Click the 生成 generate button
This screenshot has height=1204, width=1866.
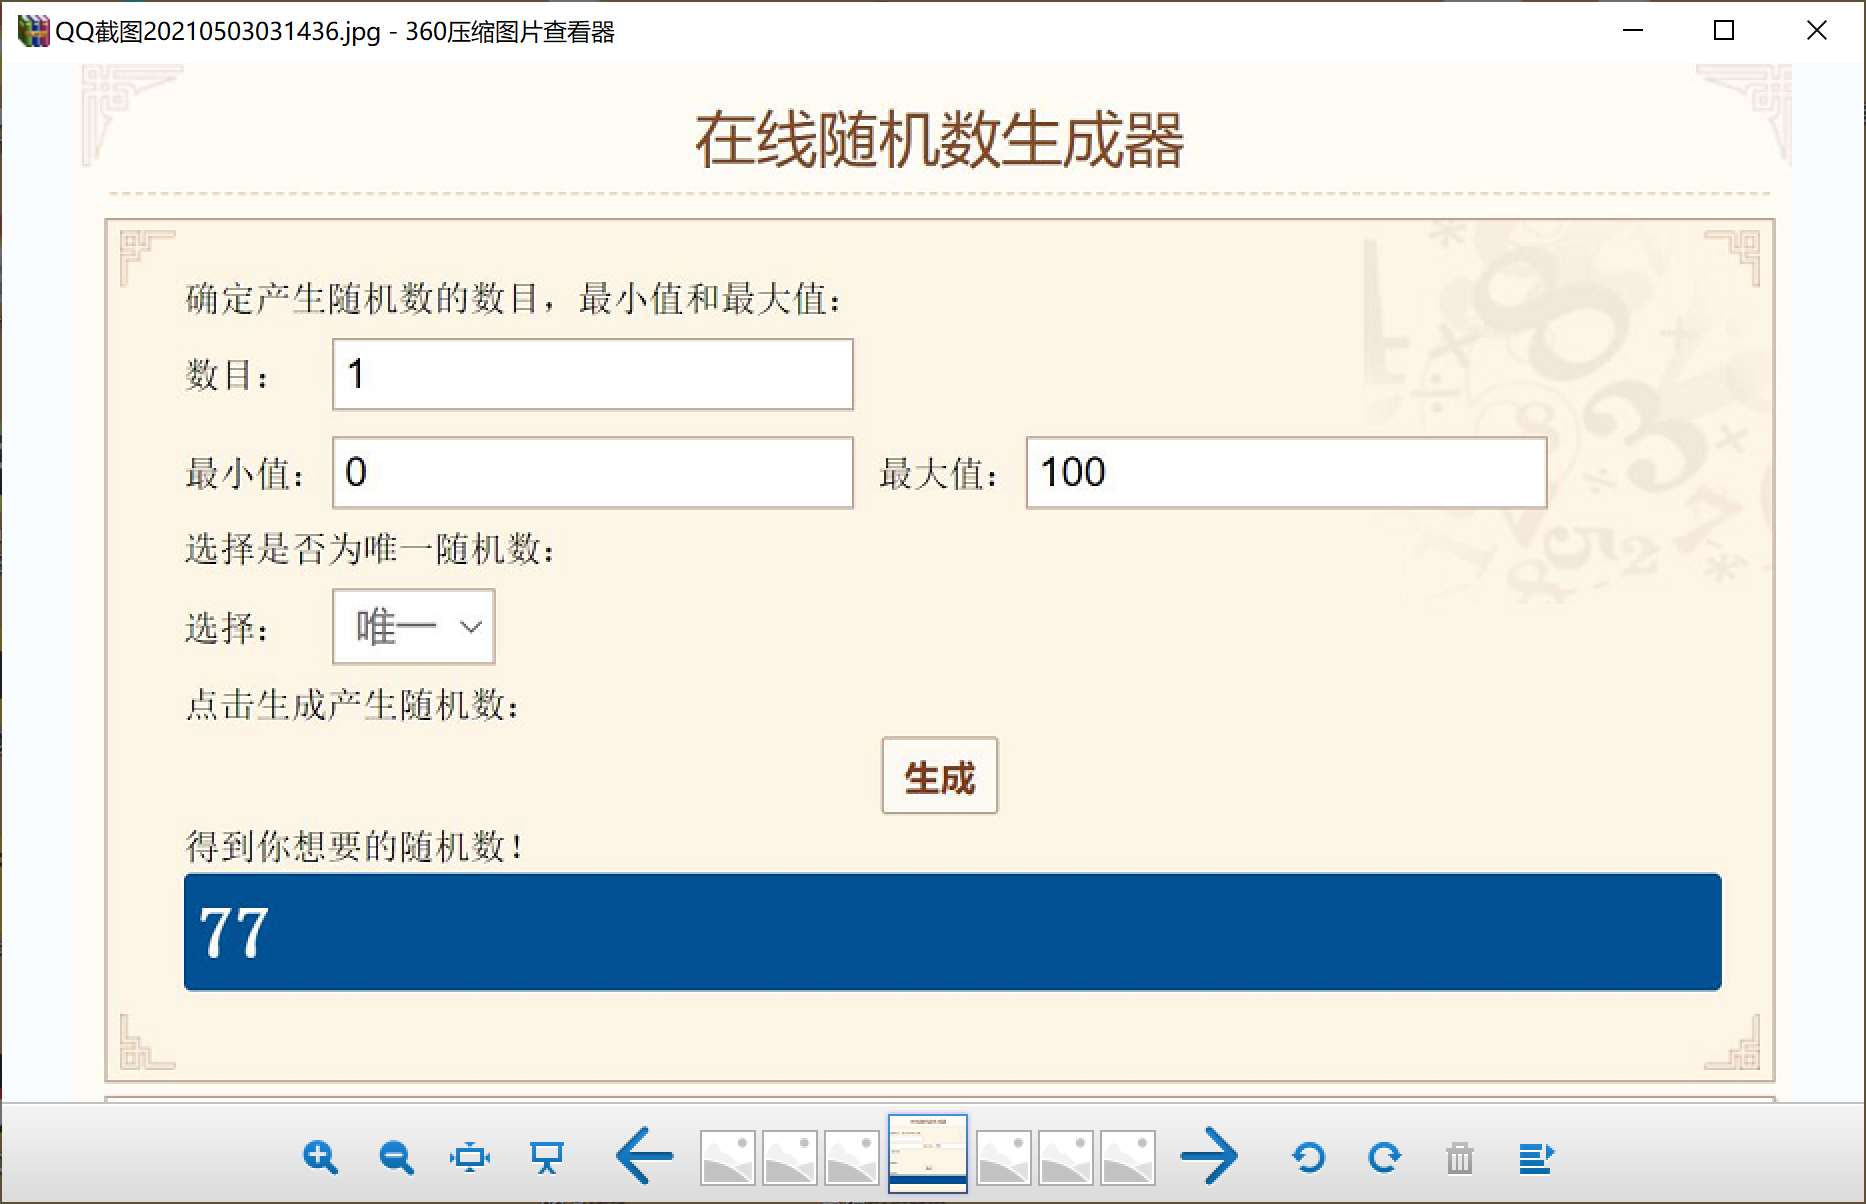click(x=940, y=776)
